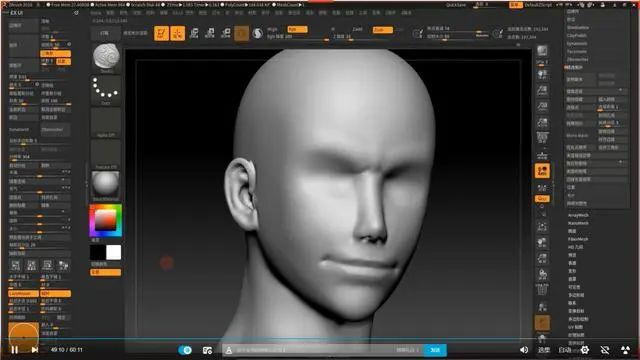Click the Scroll canvas icon on right shelf
Screen dimensions: 640x360
[x=542, y=74]
